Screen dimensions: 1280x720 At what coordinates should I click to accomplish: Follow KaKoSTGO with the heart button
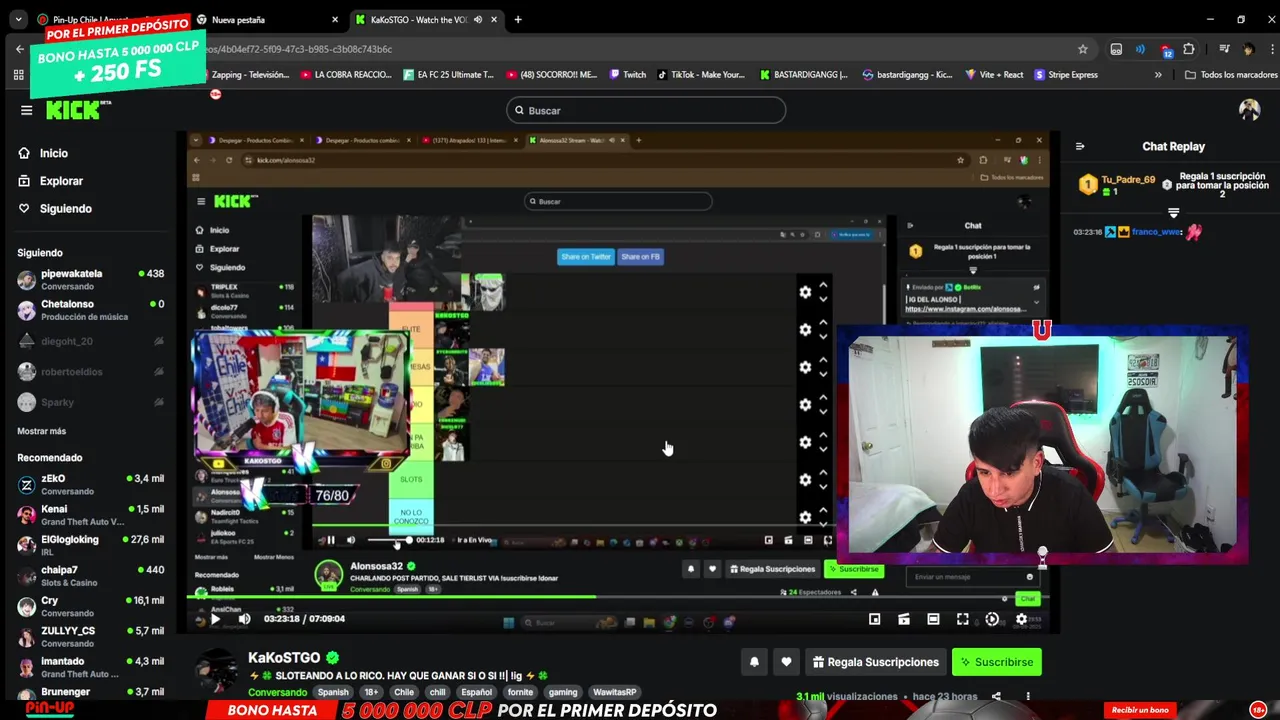[786, 662]
